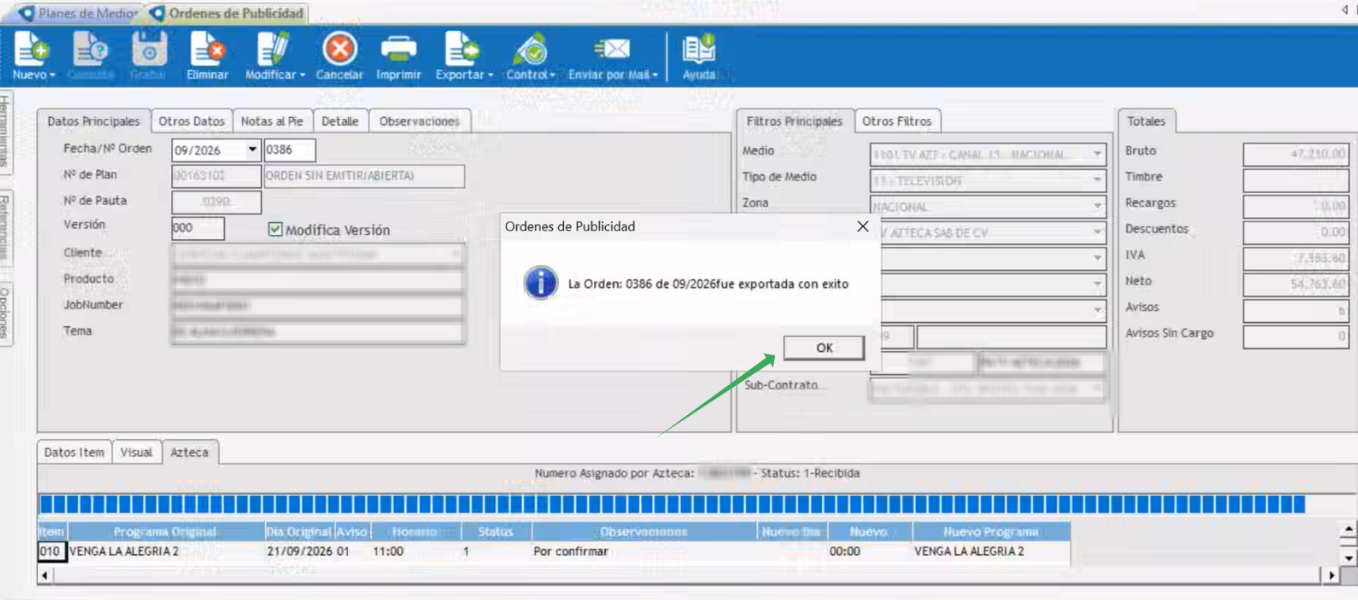Click the Enviar por Mail icon

pos(612,49)
